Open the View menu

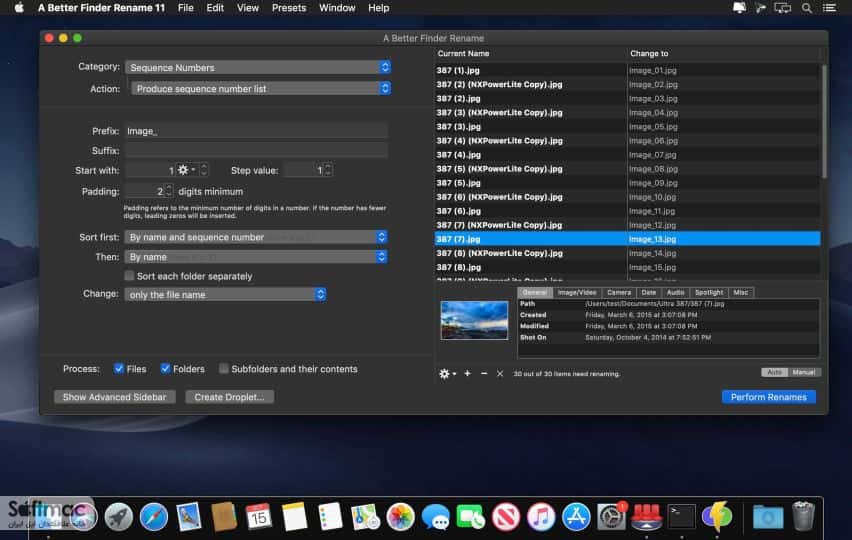point(248,8)
